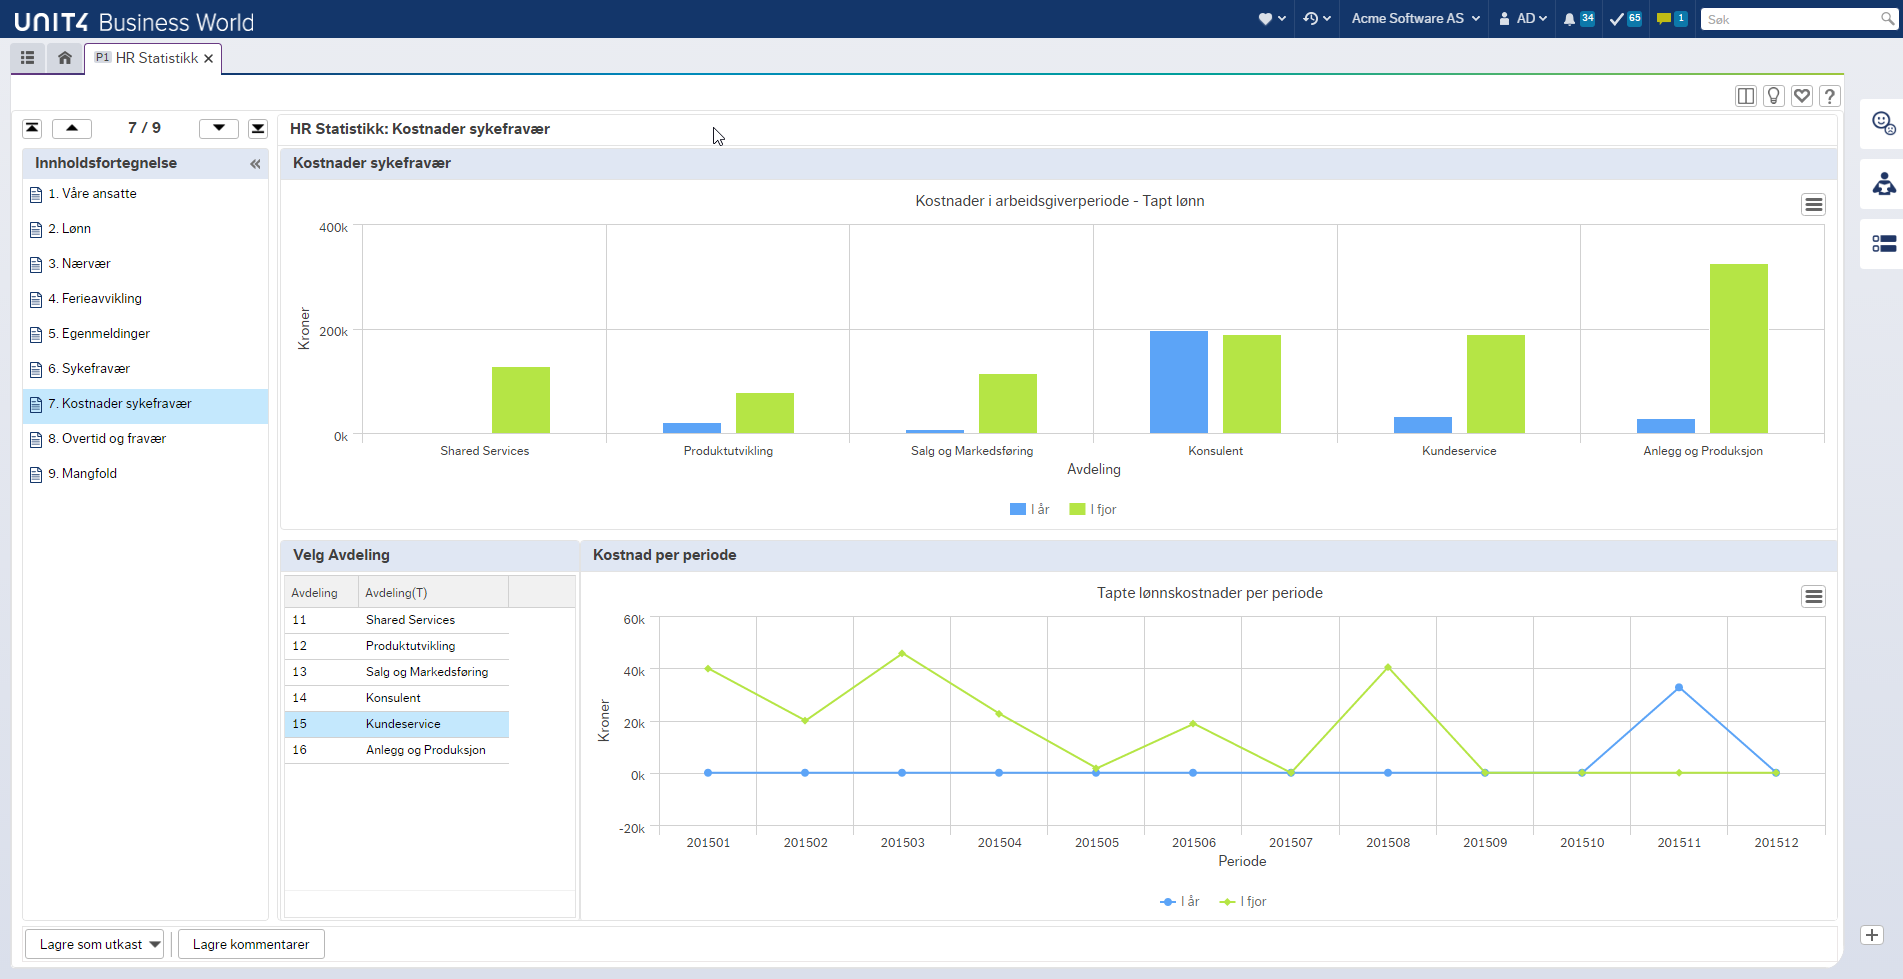
Task: Open 1. Våre ansatte page
Action: coord(145,194)
